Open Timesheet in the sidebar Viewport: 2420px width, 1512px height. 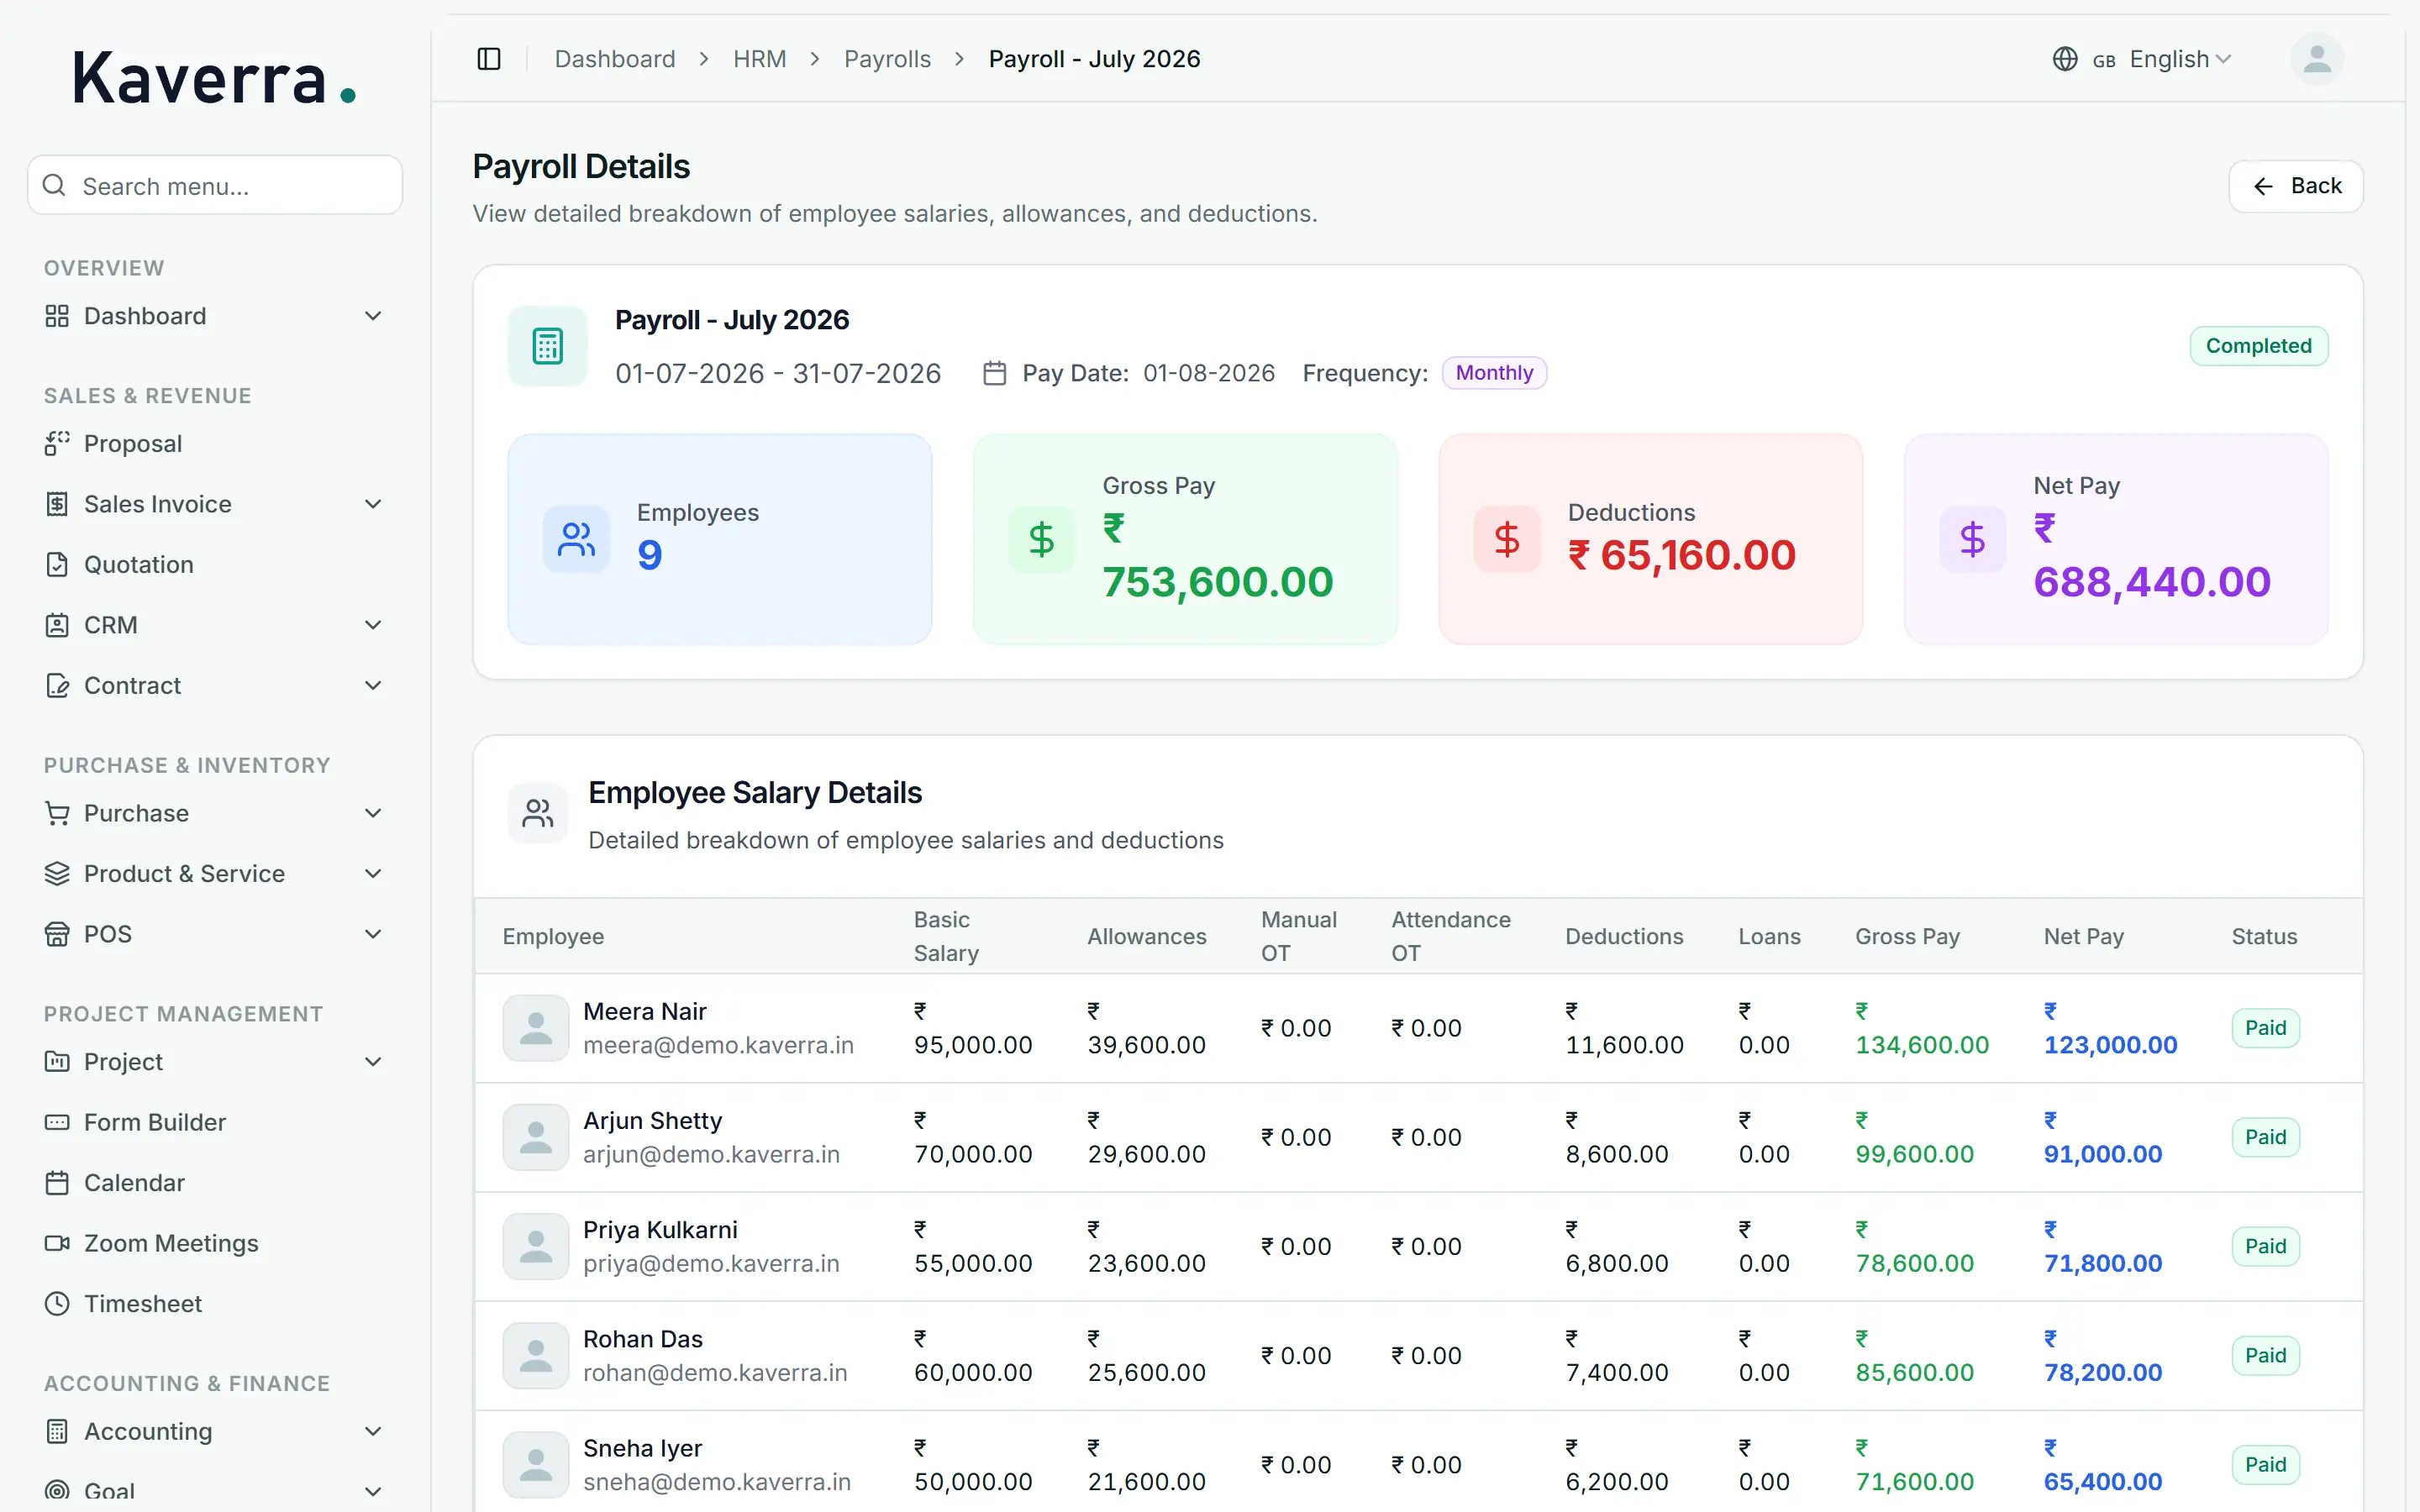pyautogui.click(x=214, y=1303)
